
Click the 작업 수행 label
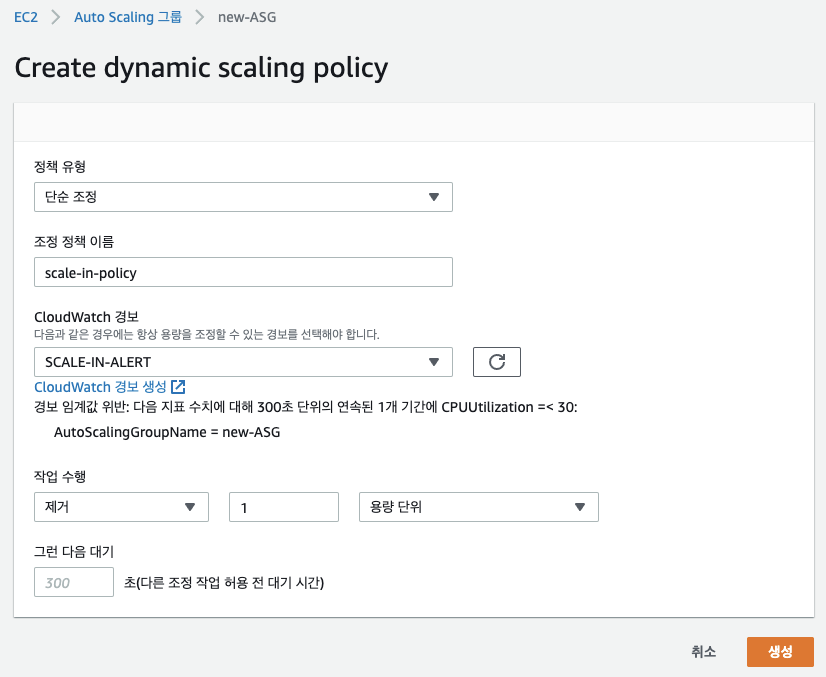[x=60, y=476]
